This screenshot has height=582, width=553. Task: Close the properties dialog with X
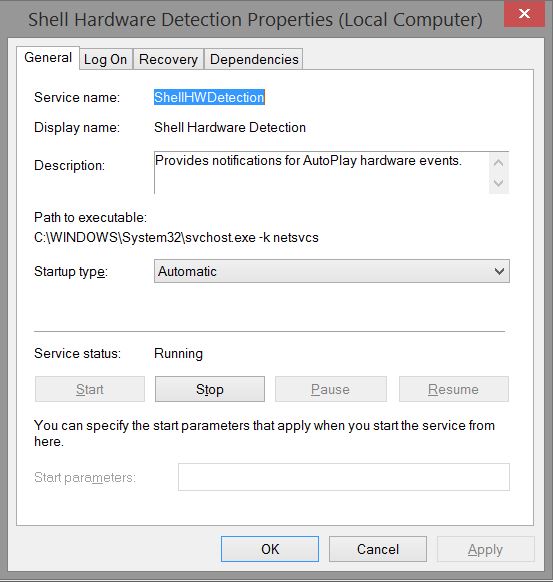tap(524, 14)
